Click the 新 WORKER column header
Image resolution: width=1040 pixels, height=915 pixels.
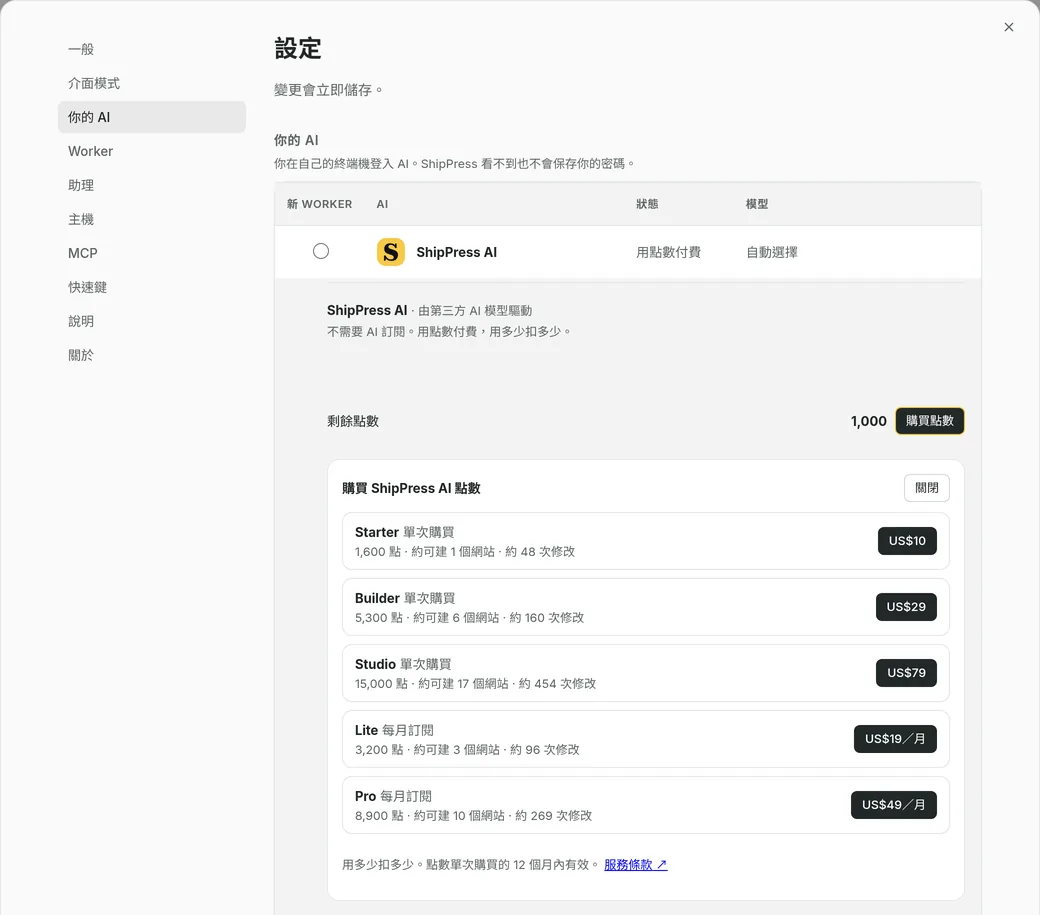[x=320, y=204]
